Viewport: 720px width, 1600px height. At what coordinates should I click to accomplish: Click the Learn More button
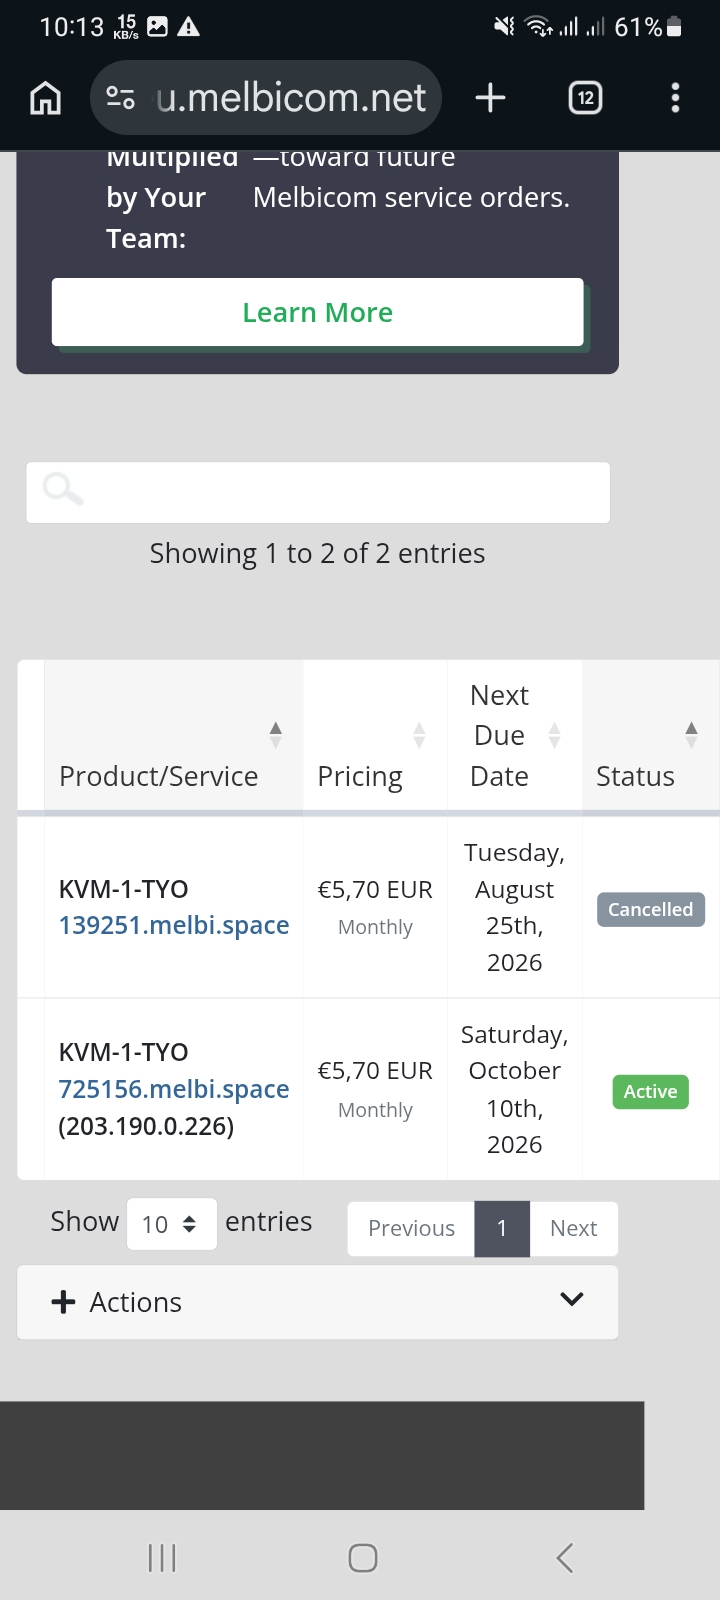pyautogui.click(x=317, y=312)
